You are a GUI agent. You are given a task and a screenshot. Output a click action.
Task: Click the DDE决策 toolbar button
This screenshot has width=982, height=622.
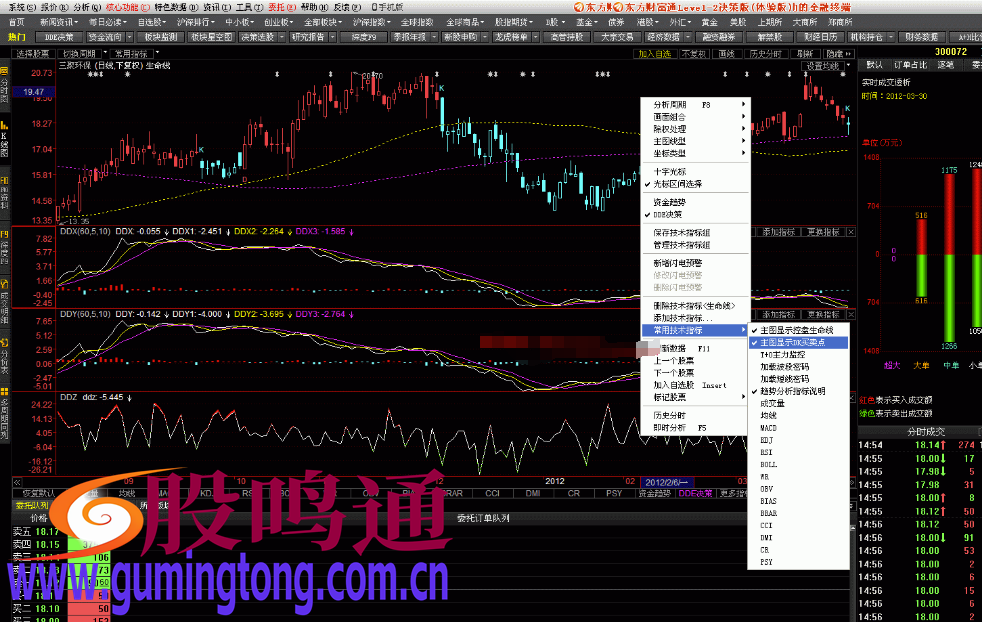(59, 37)
